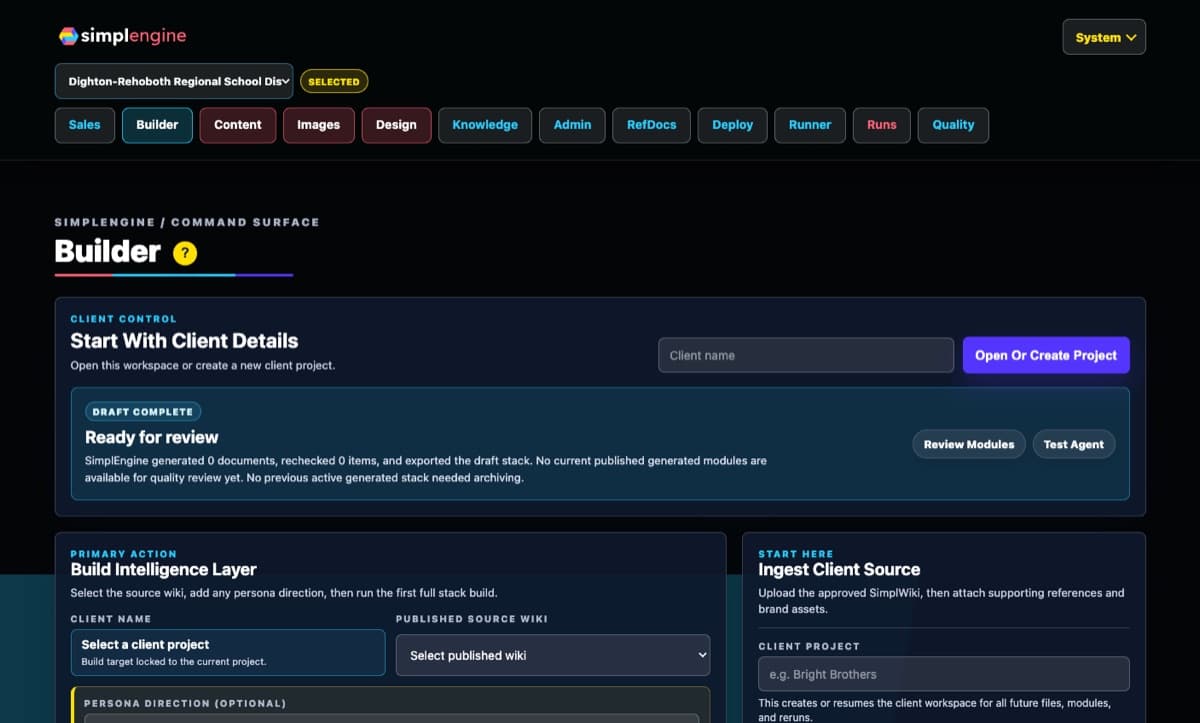Click the Build Intelligence Layer heading
1200x723 pixels.
click(x=164, y=570)
